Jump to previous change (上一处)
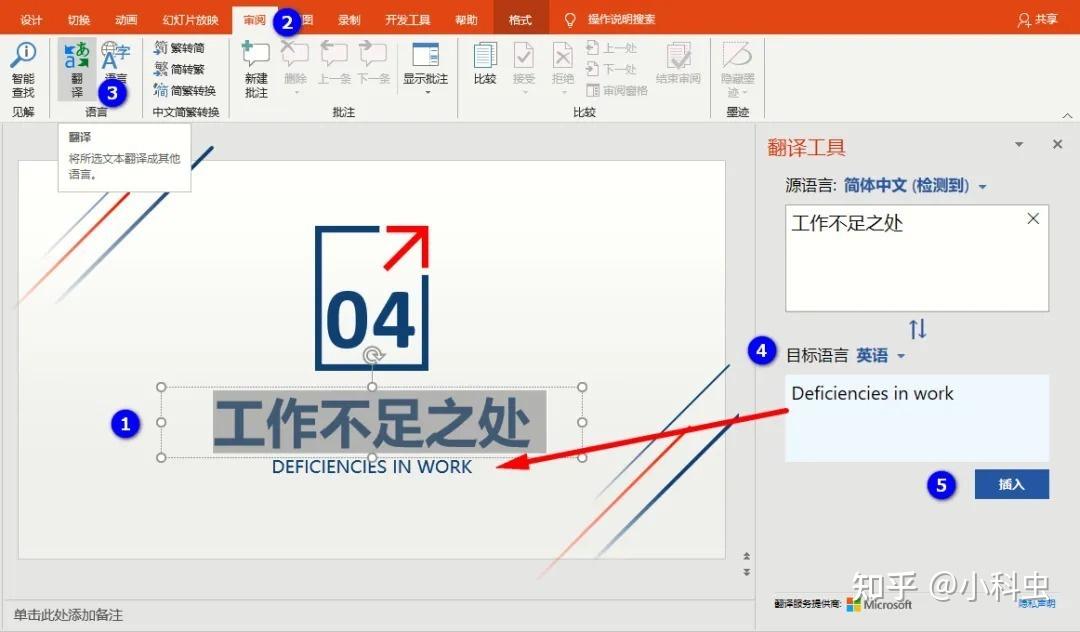Image resolution: width=1080 pixels, height=632 pixels. tap(611, 48)
